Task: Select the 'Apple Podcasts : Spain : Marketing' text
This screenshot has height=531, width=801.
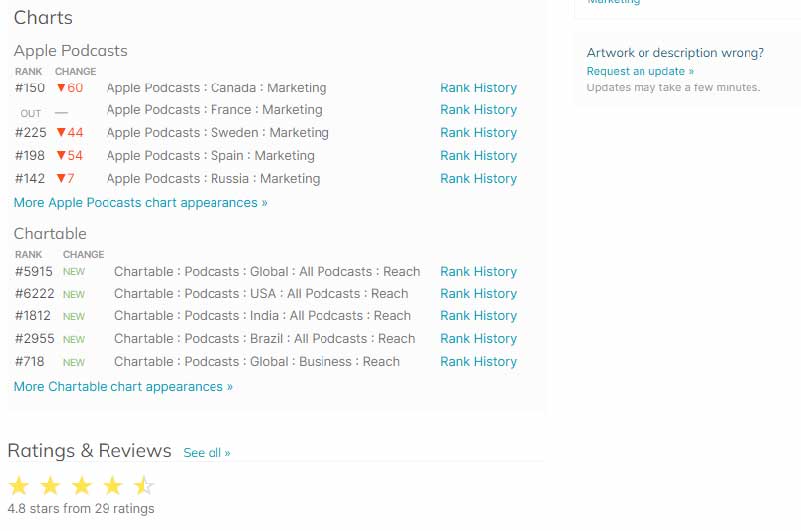Action: [210, 156]
